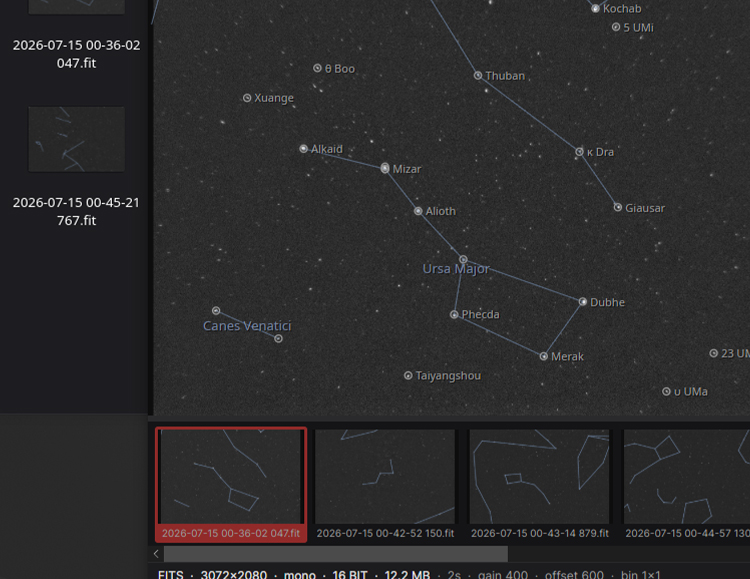This screenshot has width=750, height=579.
Task: Click the 3072×2080 dimensions in status bar
Action: pos(233,574)
